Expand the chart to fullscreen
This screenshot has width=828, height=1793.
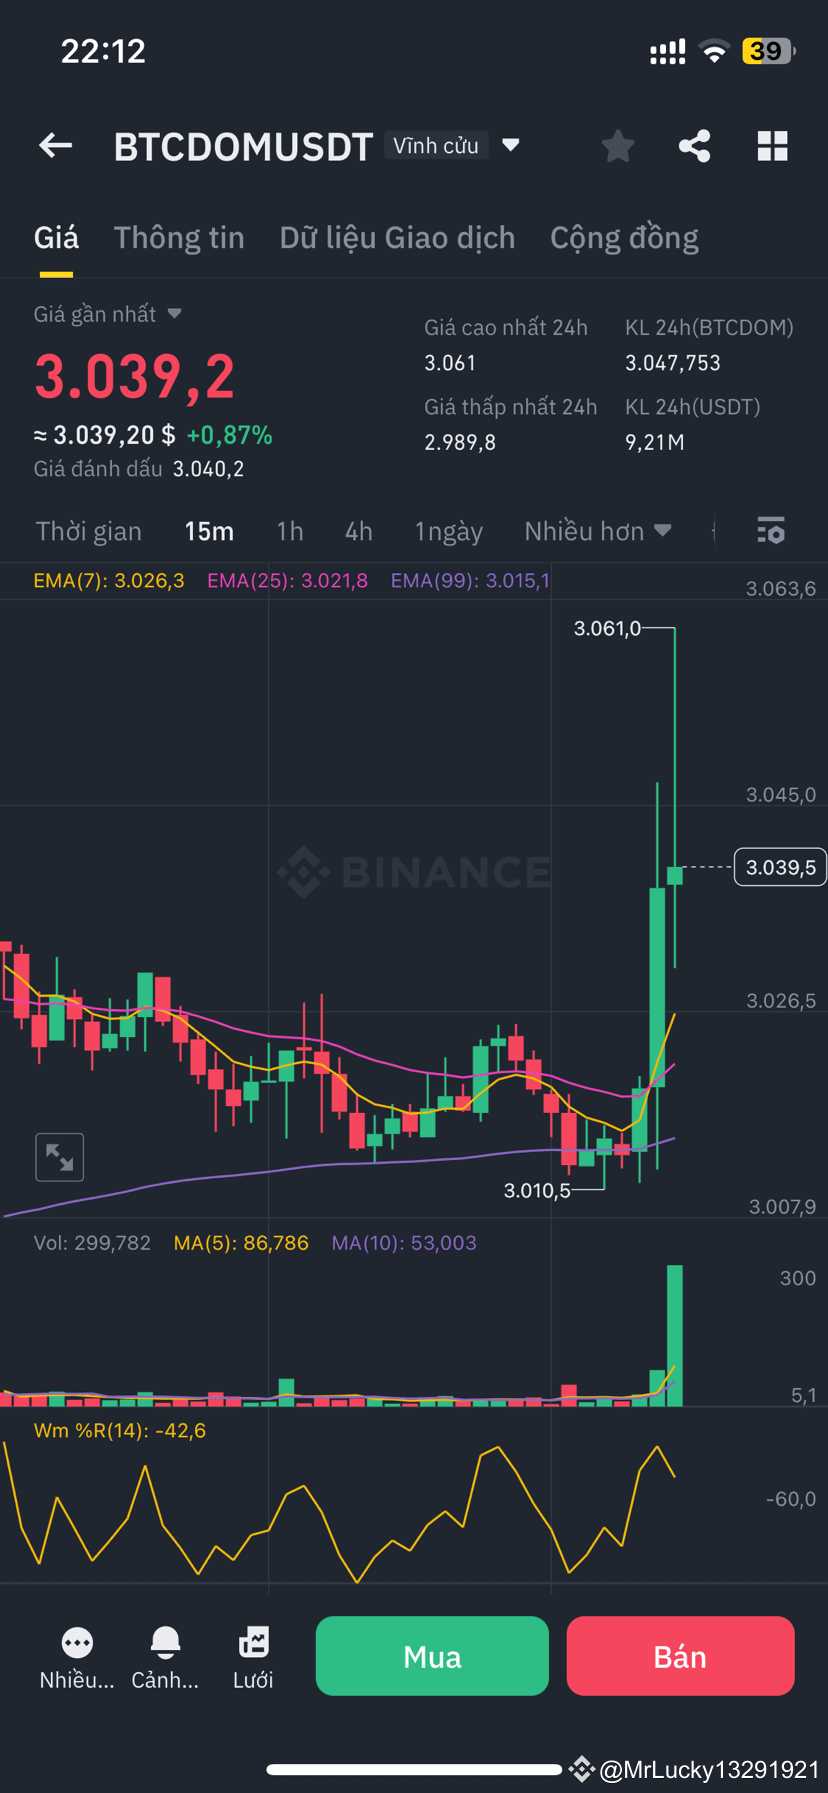click(59, 1156)
